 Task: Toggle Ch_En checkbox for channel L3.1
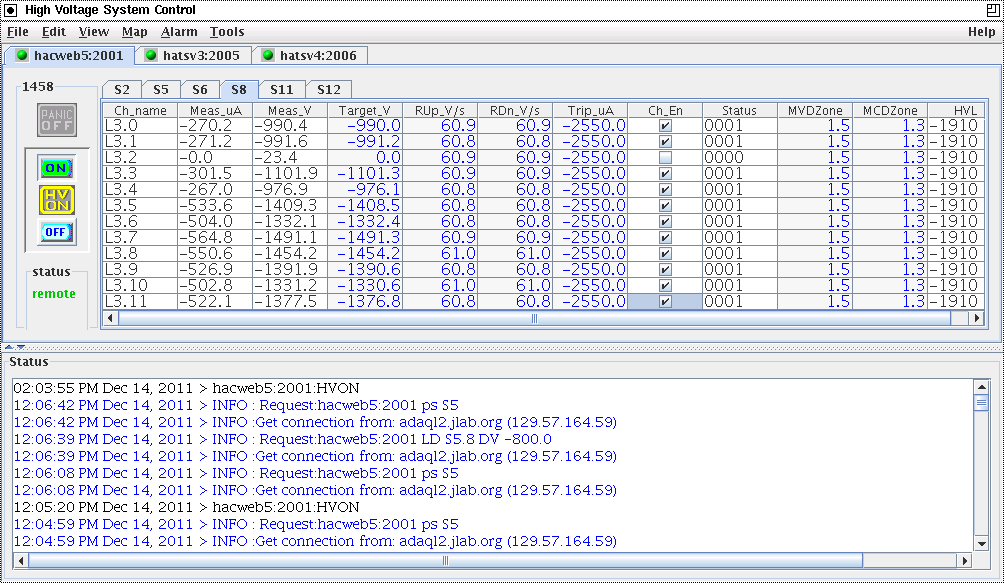click(x=665, y=142)
